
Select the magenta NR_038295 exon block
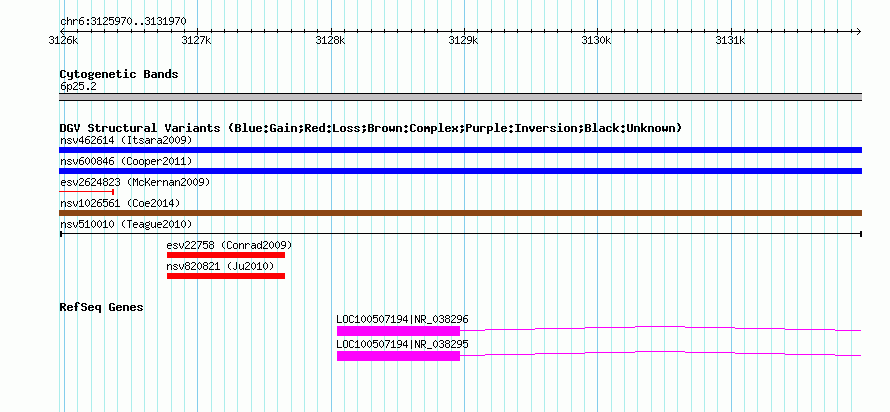click(398, 356)
